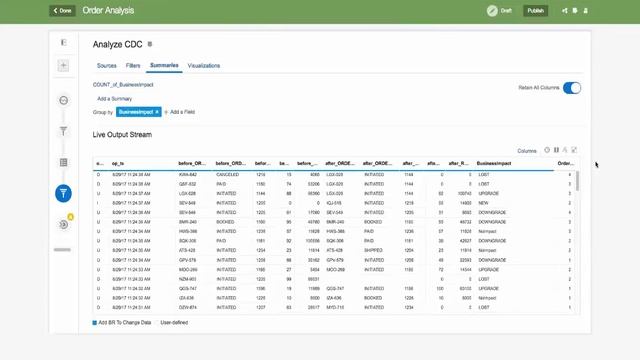Click the Draft pencil status icon
Viewport: 640px width, 360px height.
[x=492, y=11]
